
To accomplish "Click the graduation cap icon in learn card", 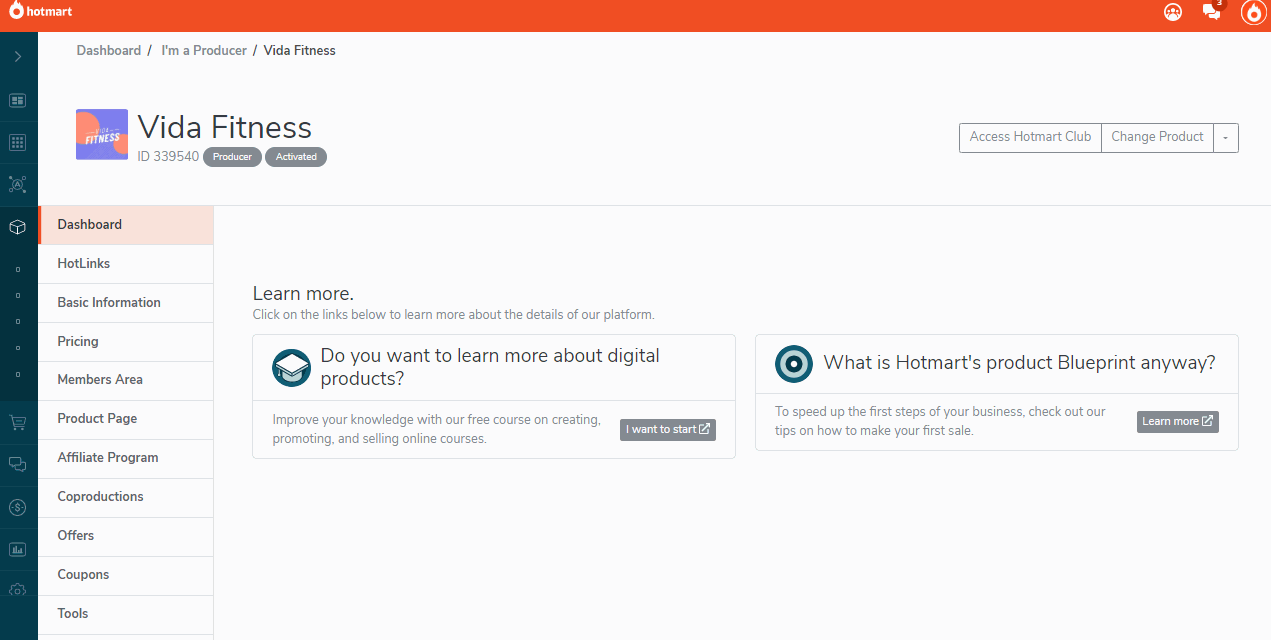I will [292, 368].
